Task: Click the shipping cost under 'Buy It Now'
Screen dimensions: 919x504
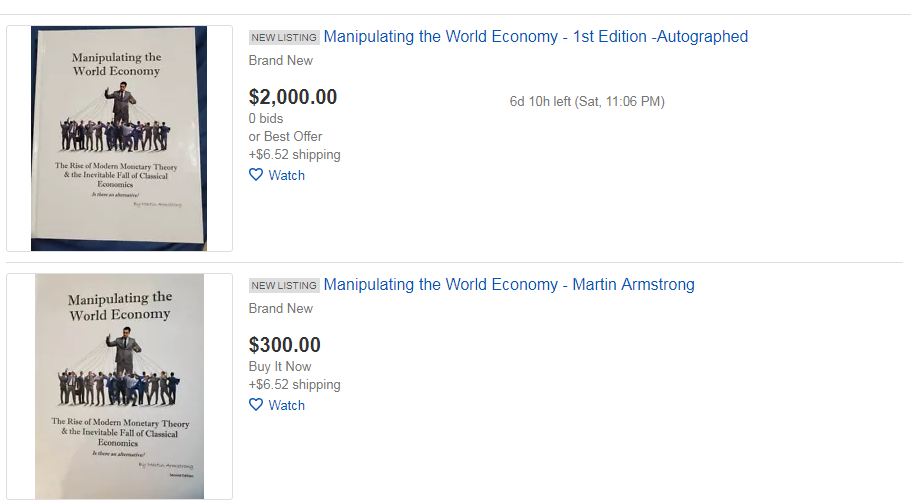Action: click(294, 384)
